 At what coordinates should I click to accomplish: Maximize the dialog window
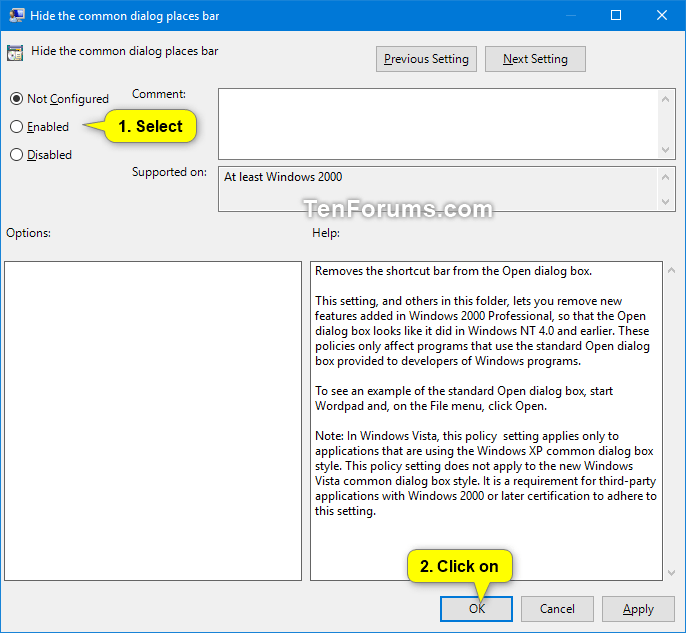point(616,15)
